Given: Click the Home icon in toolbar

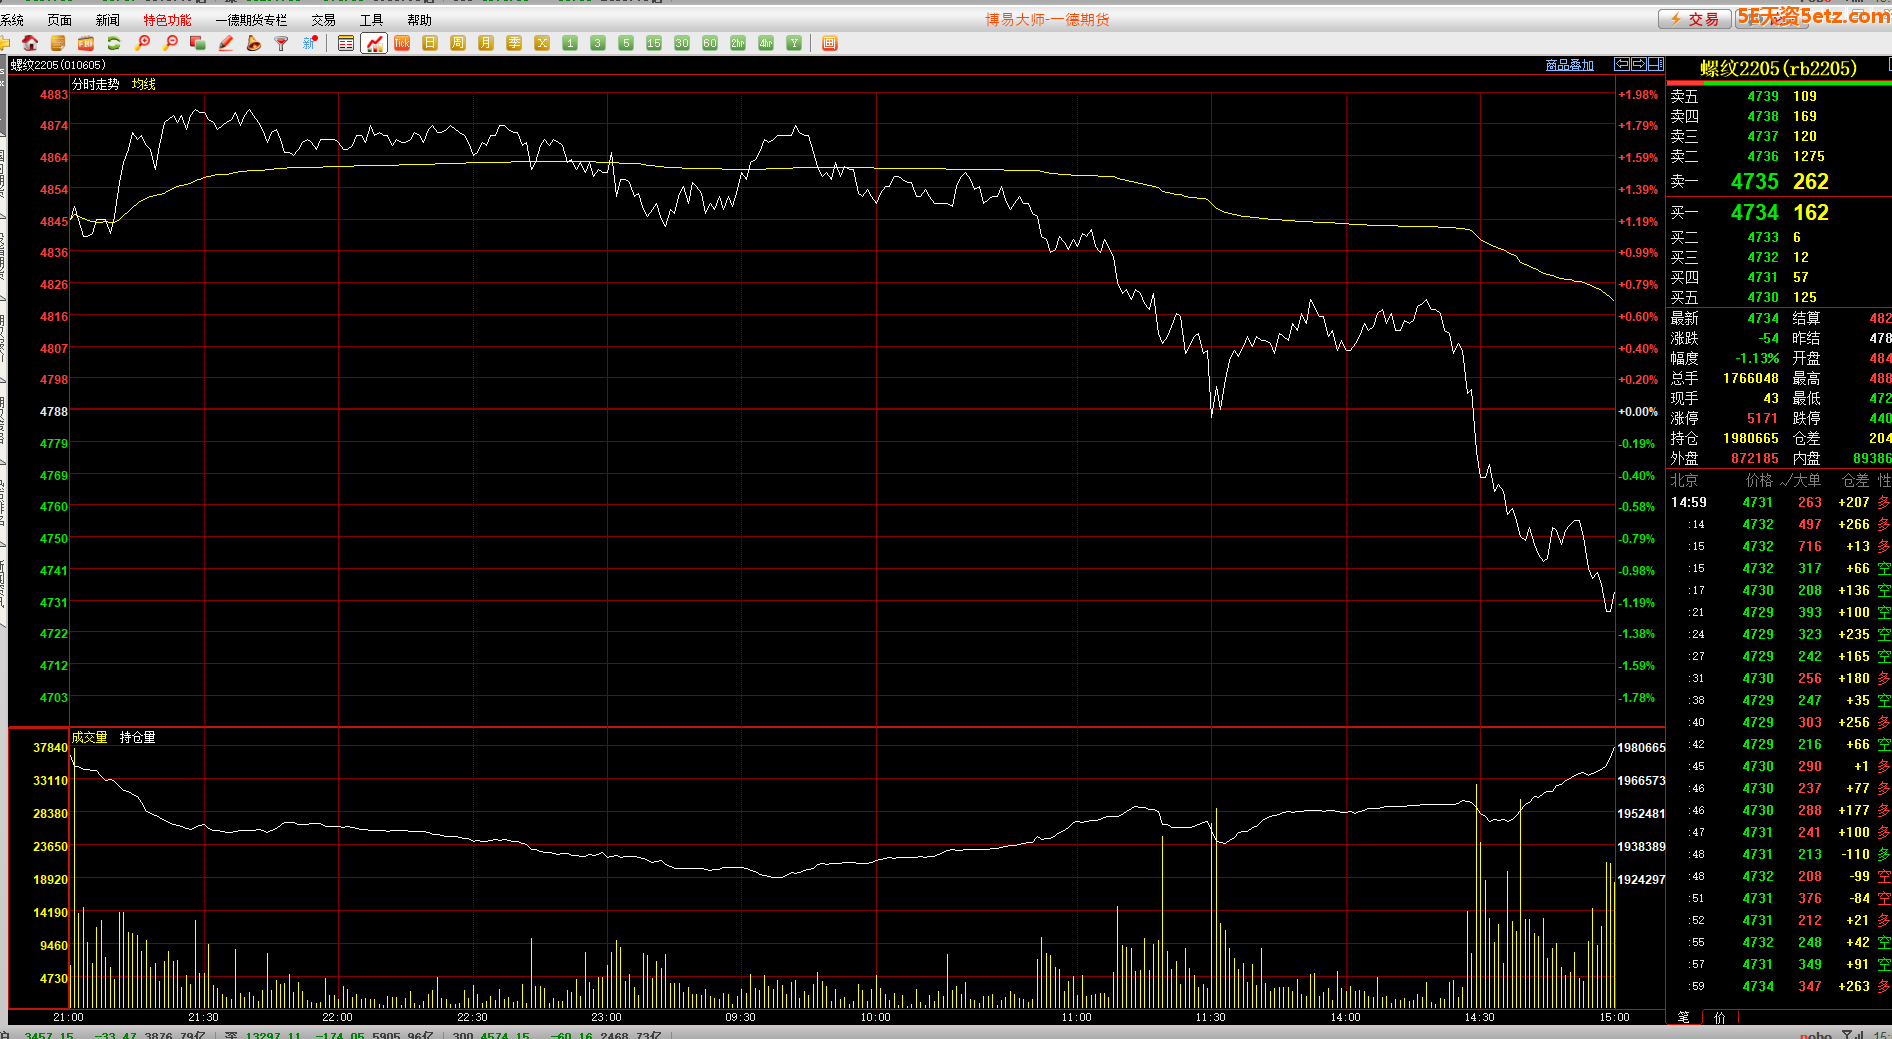Looking at the screenshot, I should pyautogui.click(x=30, y=43).
